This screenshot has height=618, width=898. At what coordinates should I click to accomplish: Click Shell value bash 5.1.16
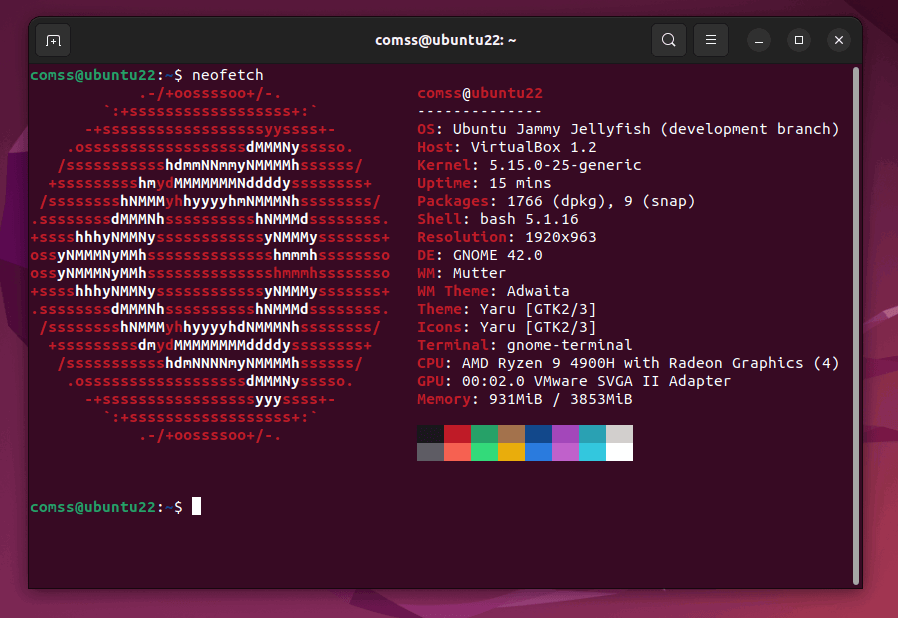click(529, 219)
